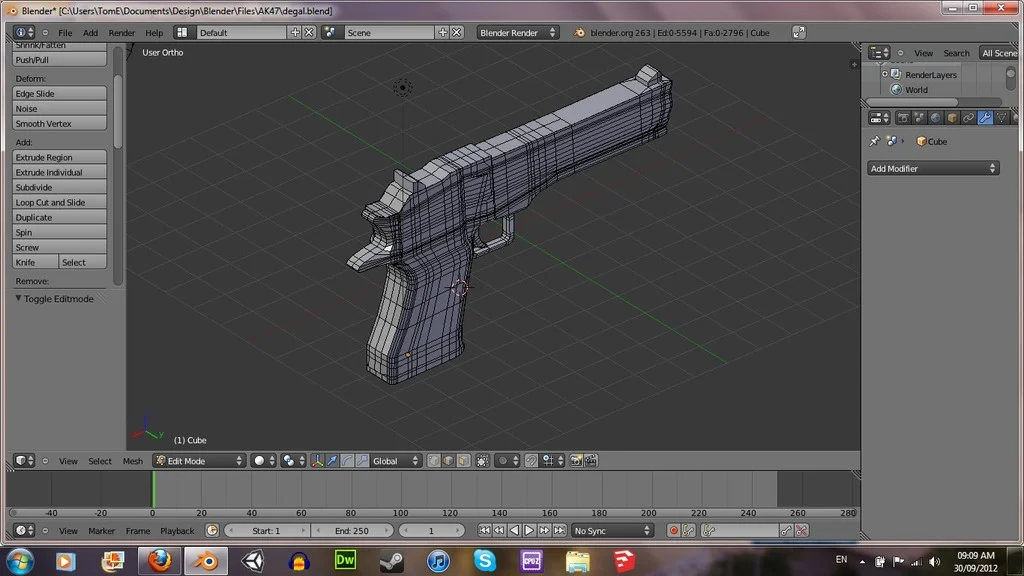
Task: Click the Knife button
Action: [35, 262]
